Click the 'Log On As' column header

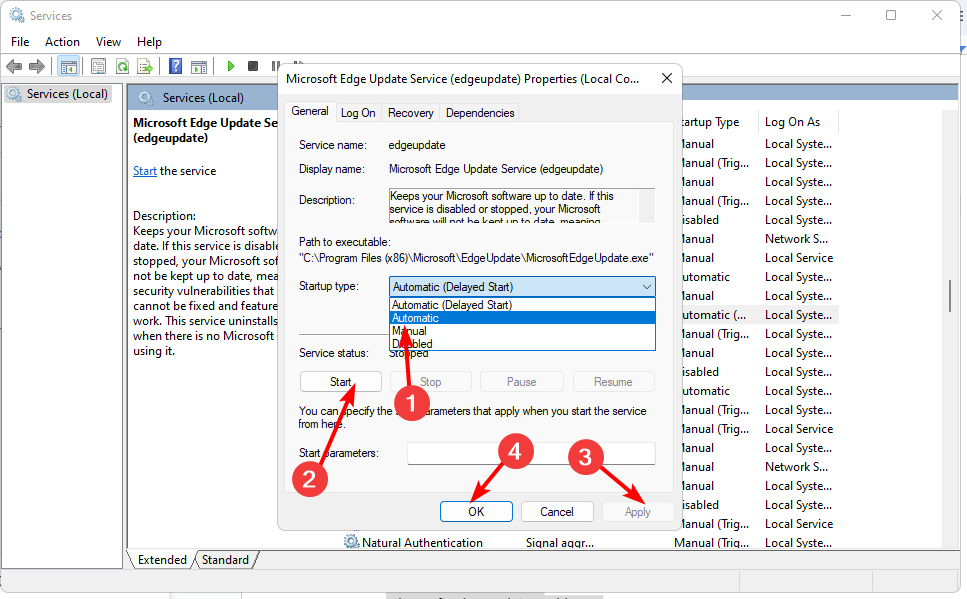point(798,122)
